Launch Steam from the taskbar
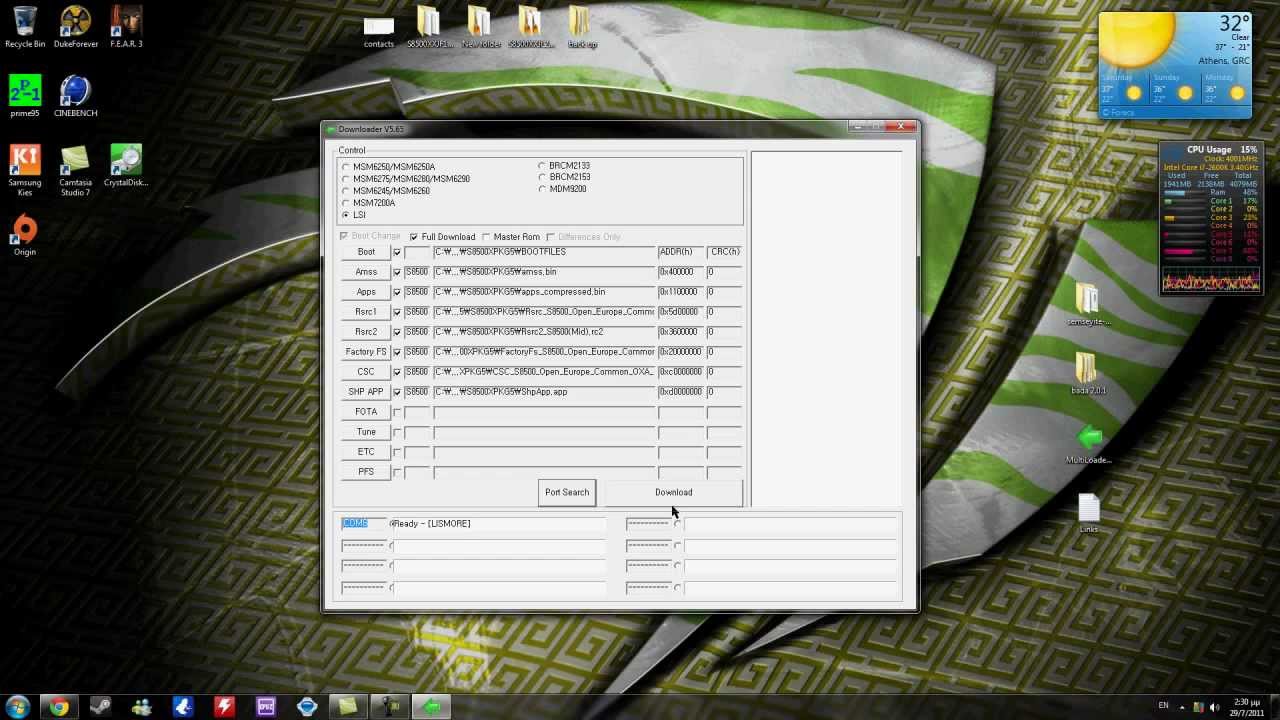 coord(100,707)
